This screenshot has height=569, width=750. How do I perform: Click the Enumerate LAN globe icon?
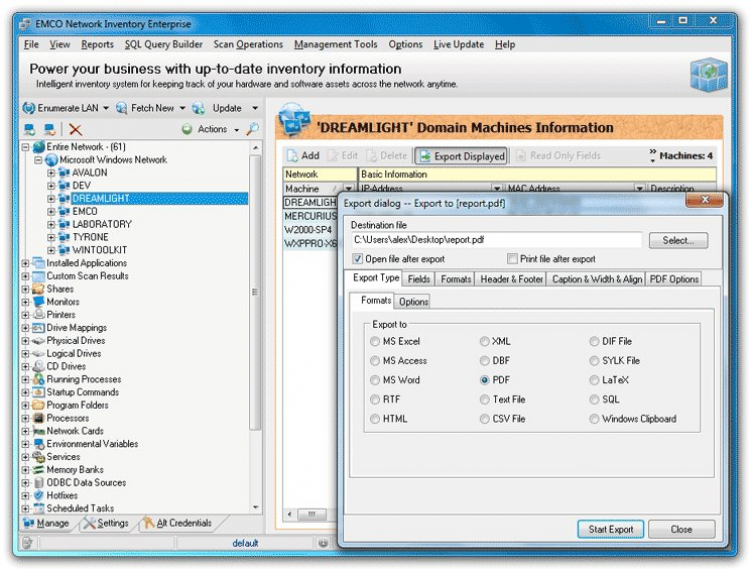click(x=29, y=108)
